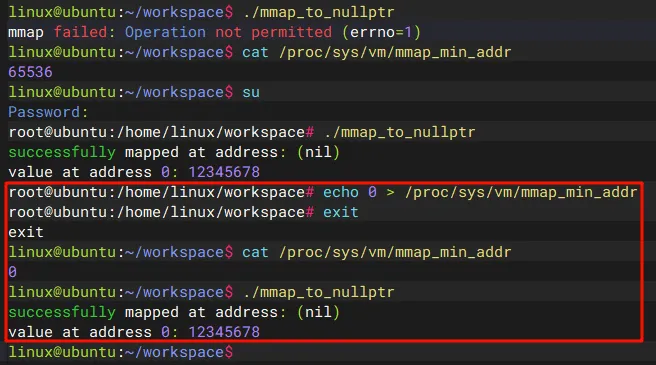Click the output value '65536'
The image size is (656, 365).
pyautogui.click(x=30, y=72)
